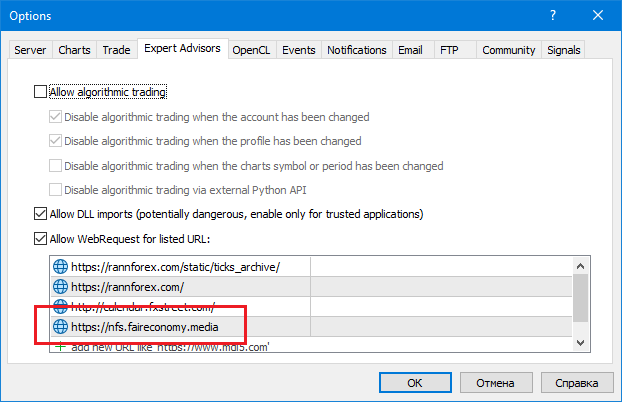Uncheck Allow WebRequest for listed URL
This screenshot has width=622, height=402.
pyautogui.click(x=40, y=239)
